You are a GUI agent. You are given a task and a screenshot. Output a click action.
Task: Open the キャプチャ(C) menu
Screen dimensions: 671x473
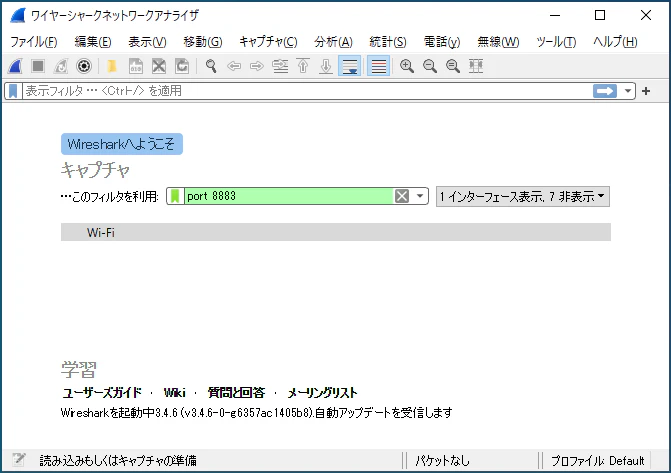[268, 42]
